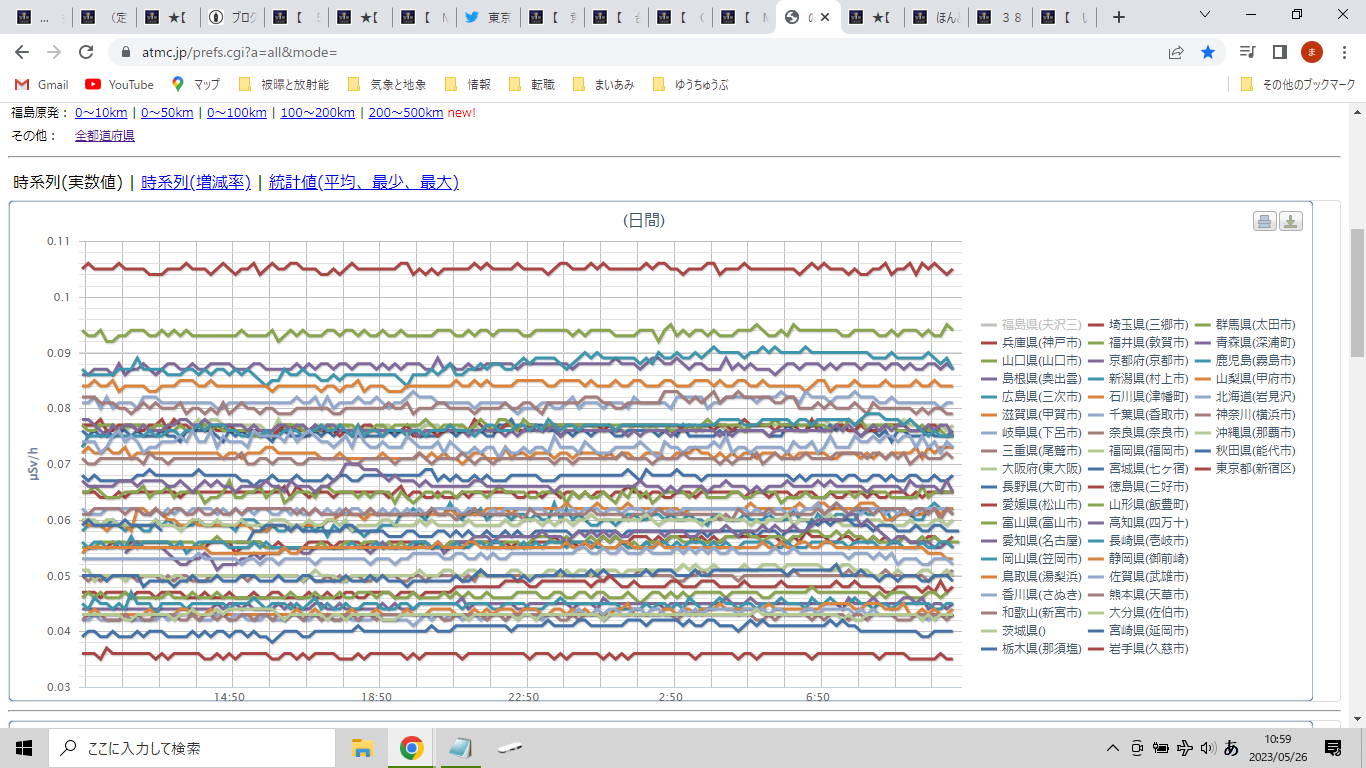Open File Explorer from the taskbar
This screenshot has height=768, width=1366.
pos(362,747)
